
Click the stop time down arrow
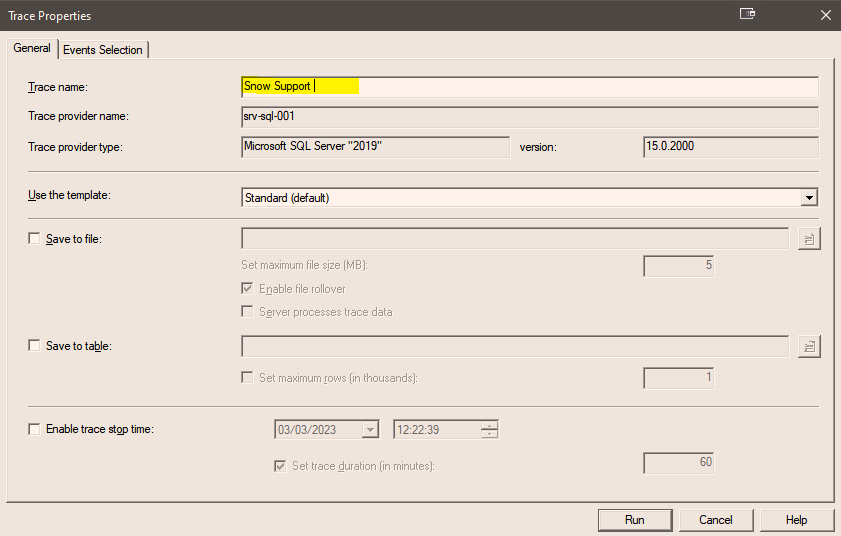click(489, 434)
